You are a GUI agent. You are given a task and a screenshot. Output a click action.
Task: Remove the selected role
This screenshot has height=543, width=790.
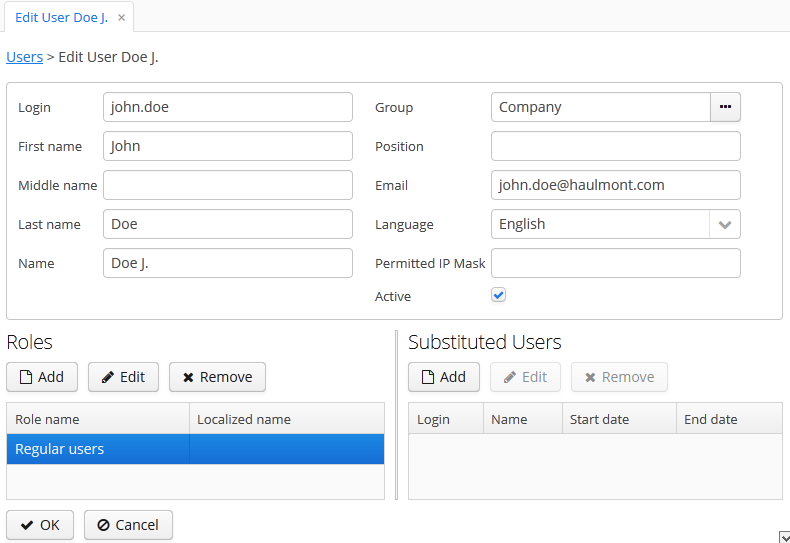click(x=217, y=377)
